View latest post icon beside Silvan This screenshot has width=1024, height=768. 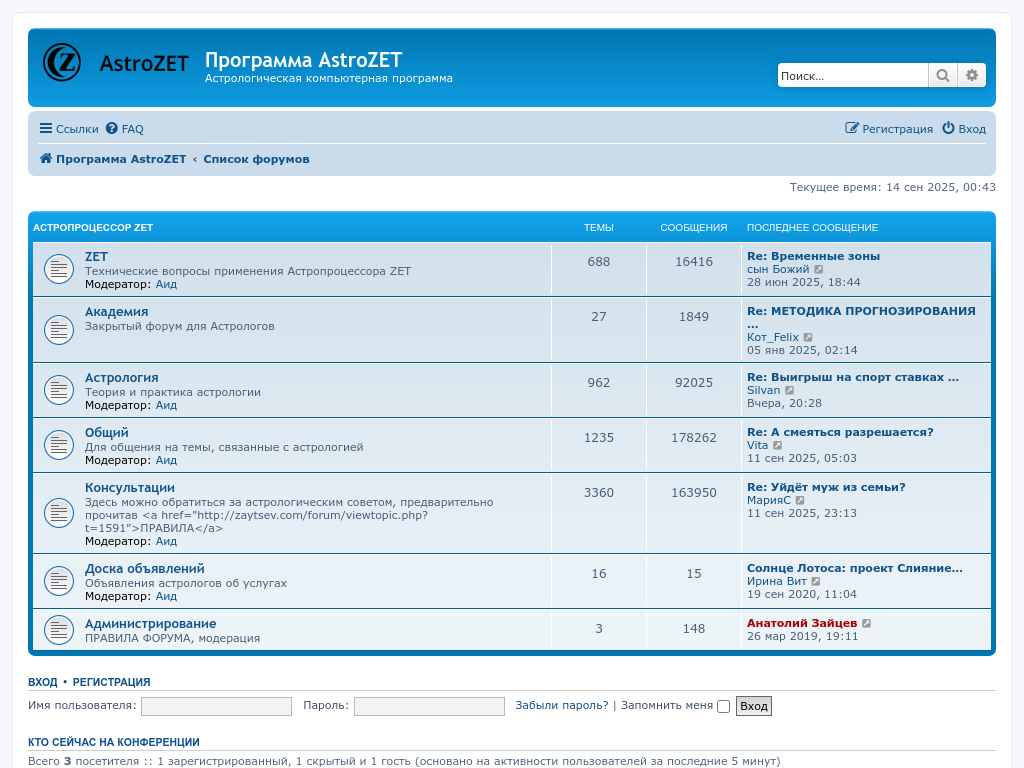[790, 391]
